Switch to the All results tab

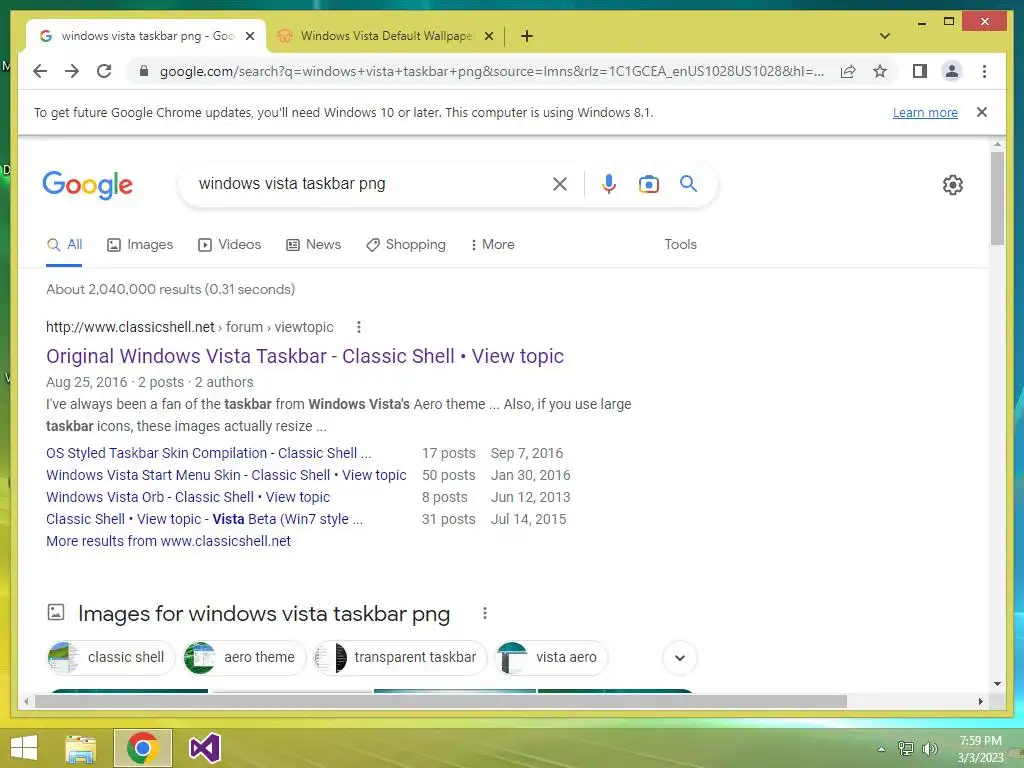(x=64, y=245)
